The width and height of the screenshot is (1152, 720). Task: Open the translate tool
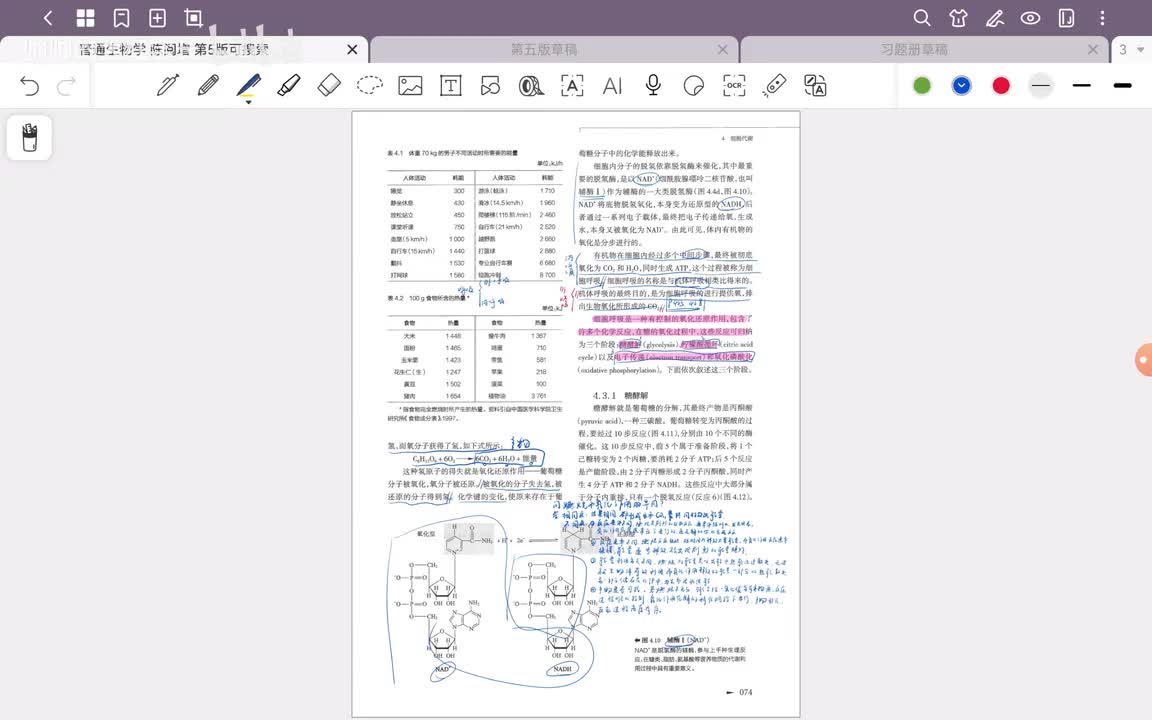(x=815, y=85)
